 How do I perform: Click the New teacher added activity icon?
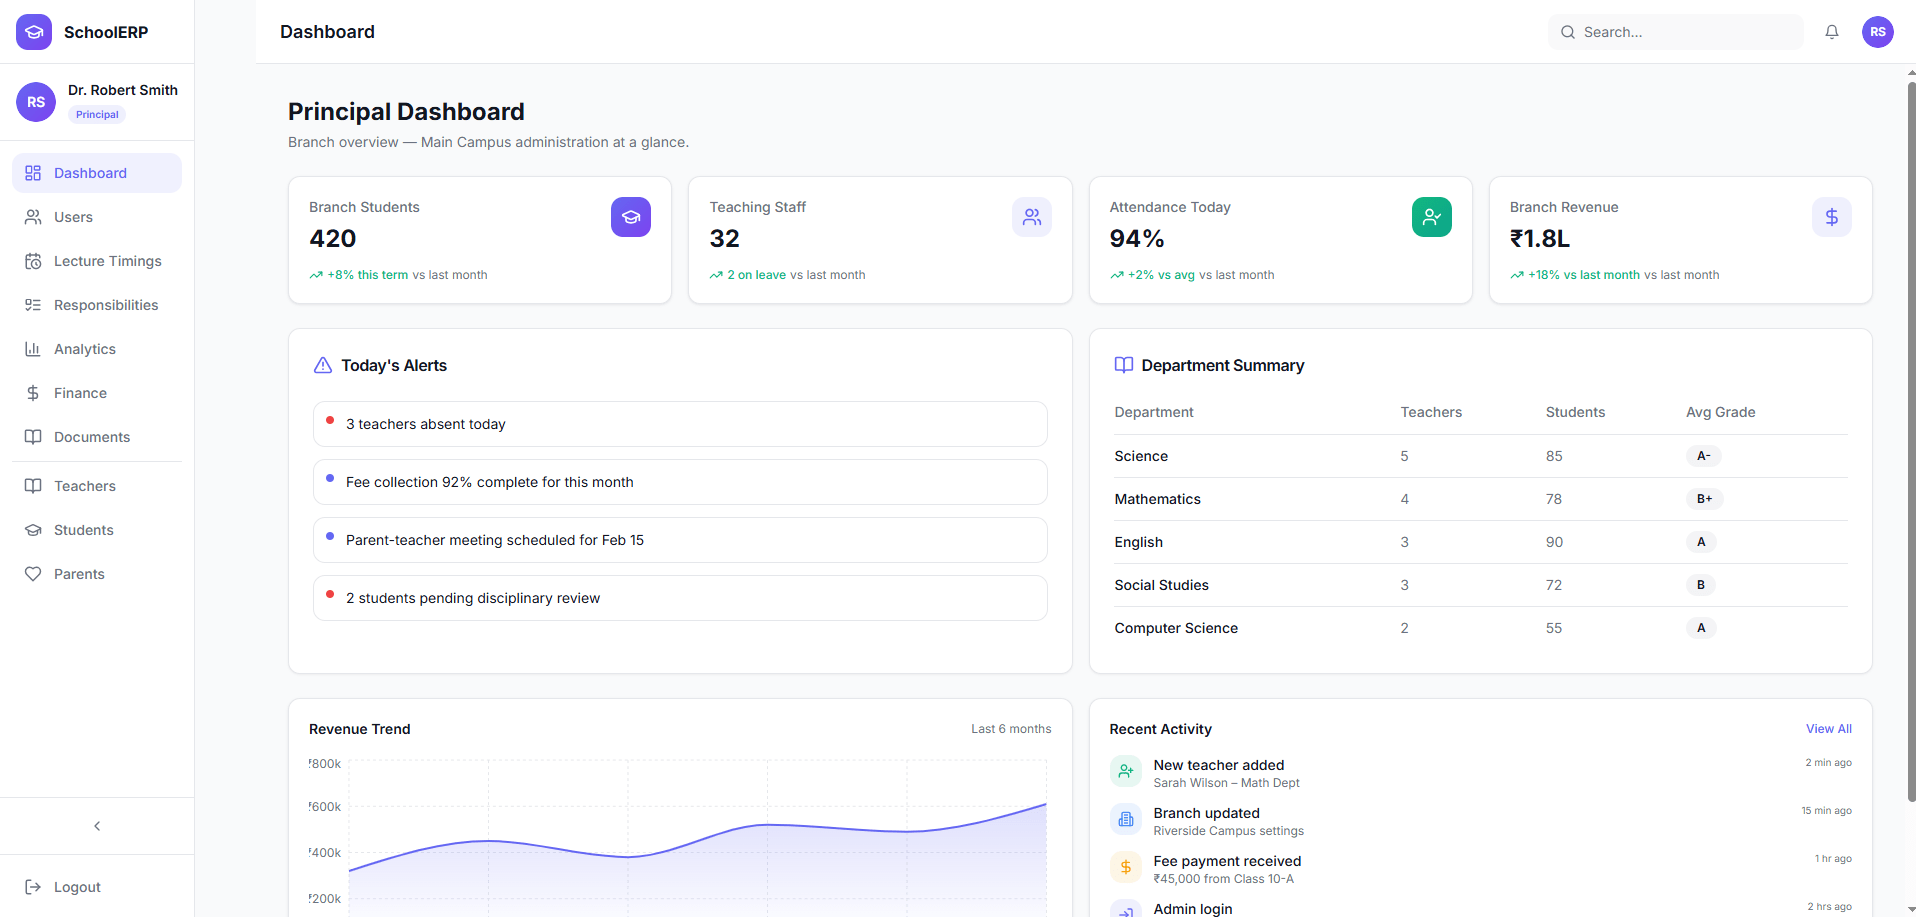tap(1126, 771)
